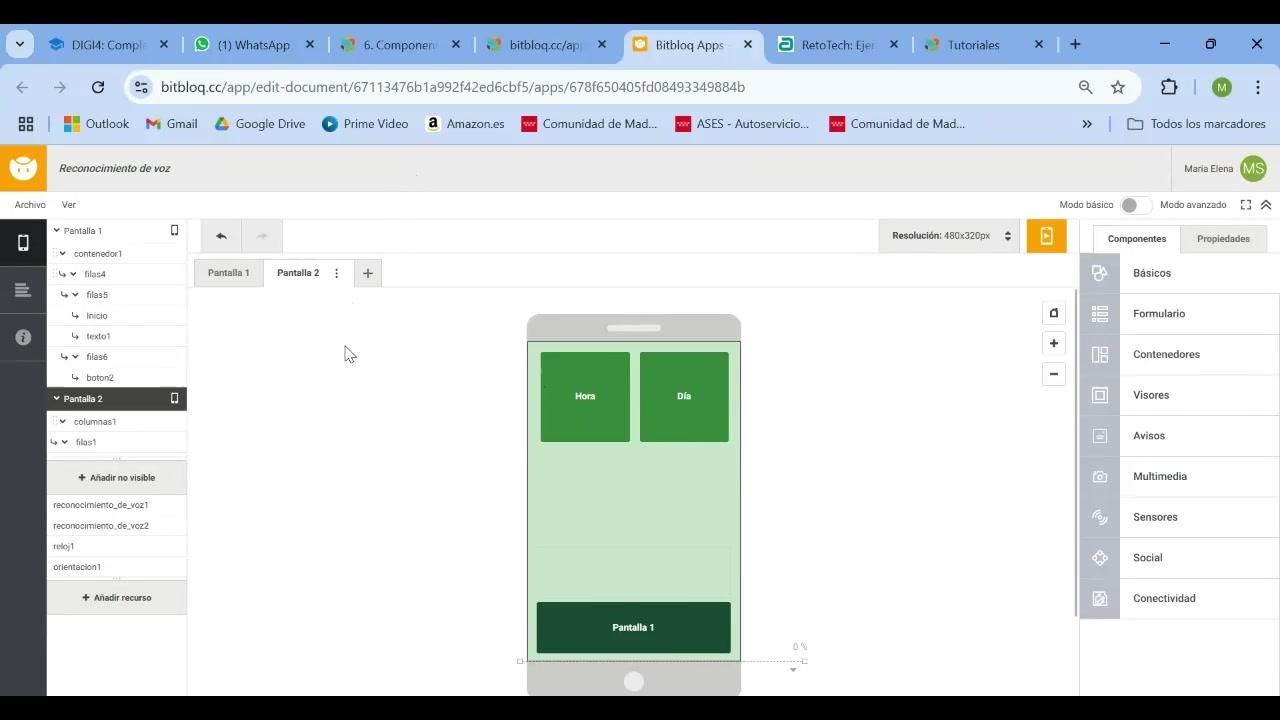Viewport: 1280px width, 720px height.
Task: Click the zoom out minus button
Action: (1053, 374)
